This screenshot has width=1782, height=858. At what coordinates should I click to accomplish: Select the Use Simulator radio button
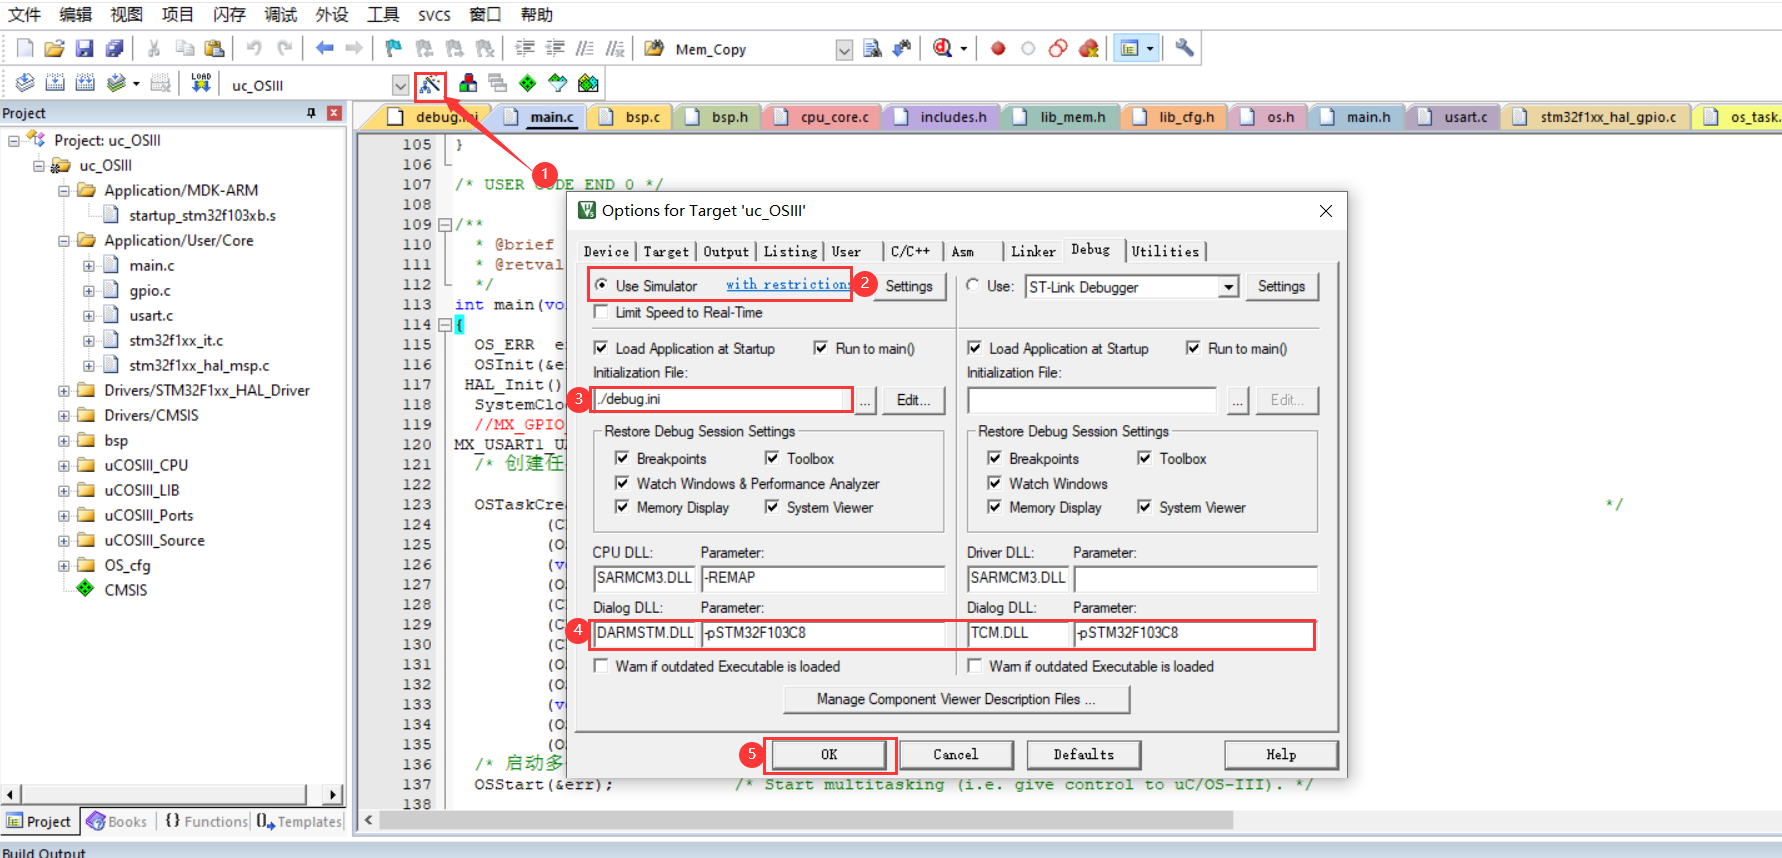[x=601, y=285]
